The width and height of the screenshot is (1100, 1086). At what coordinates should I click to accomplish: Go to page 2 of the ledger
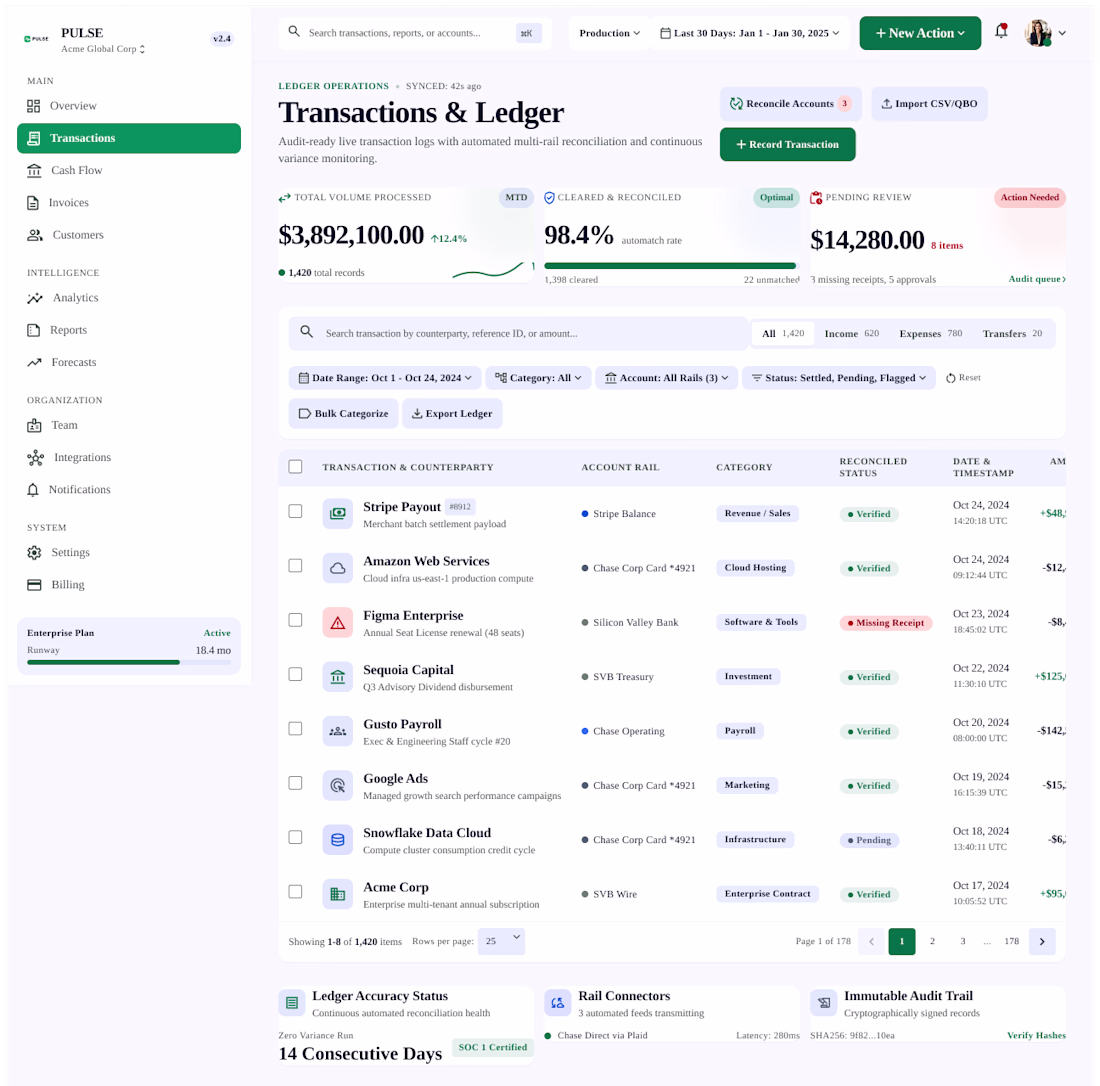pos(932,941)
